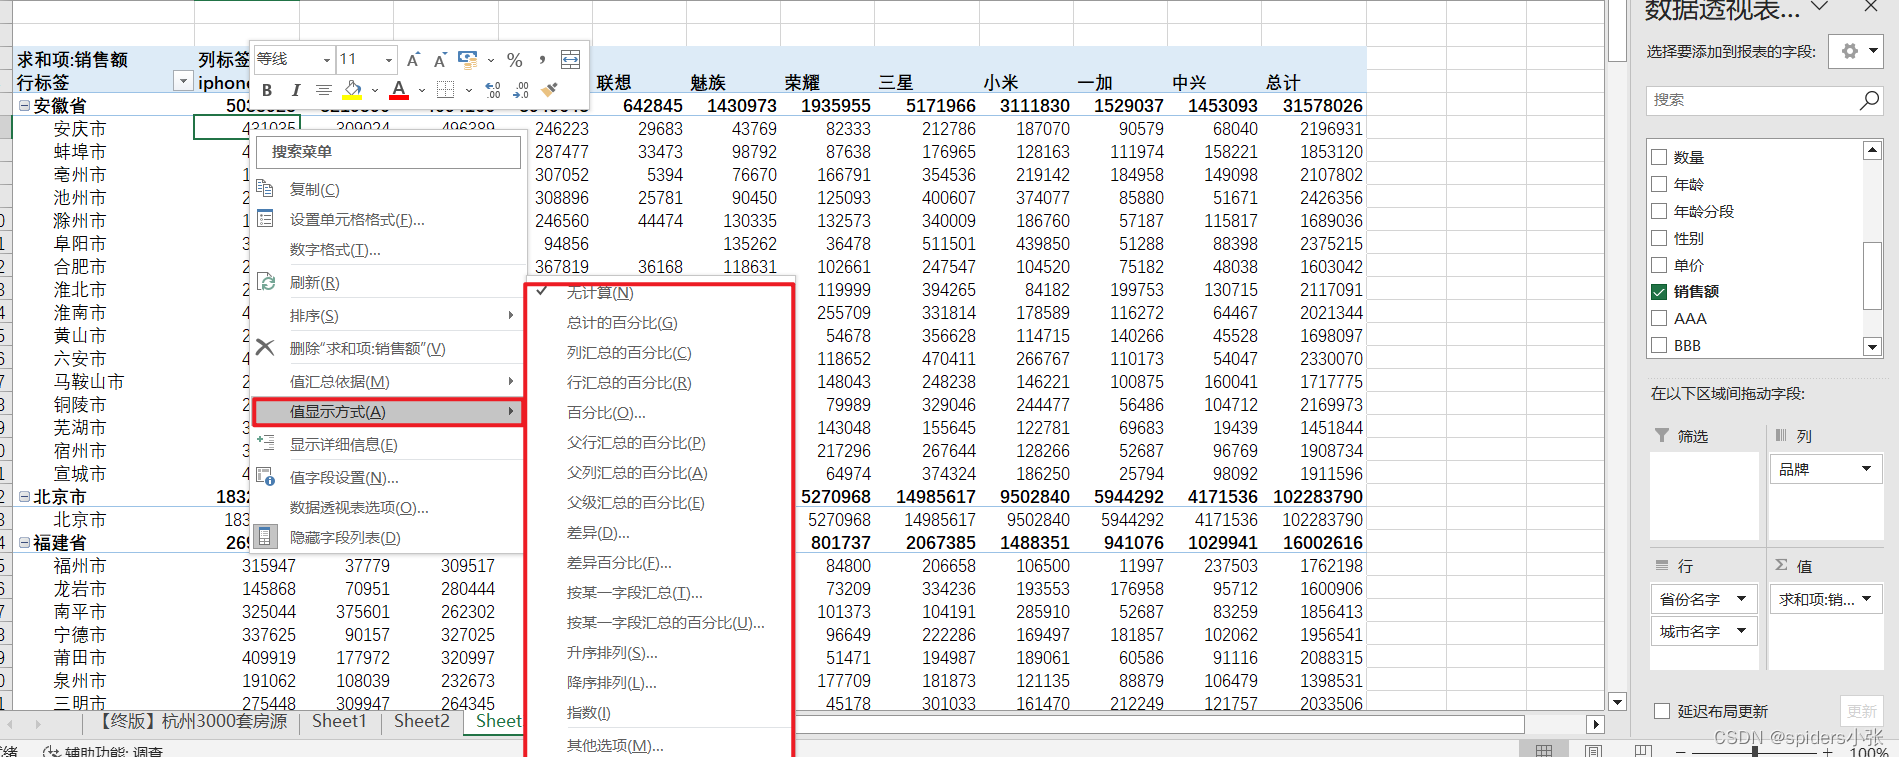The width and height of the screenshot is (1899, 757).
Task: Apply red font color A
Action: coord(399,90)
